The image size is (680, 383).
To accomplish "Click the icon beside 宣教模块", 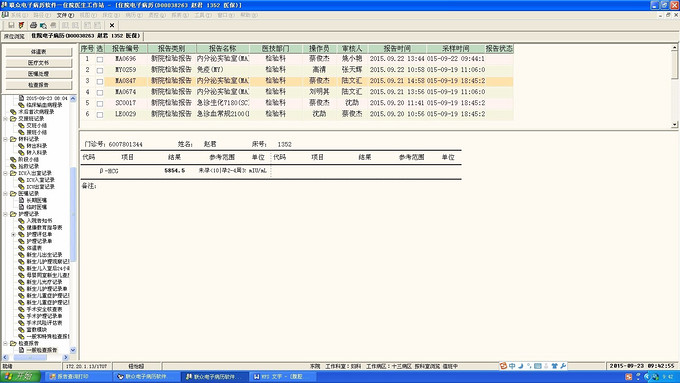I will coord(21,330).
